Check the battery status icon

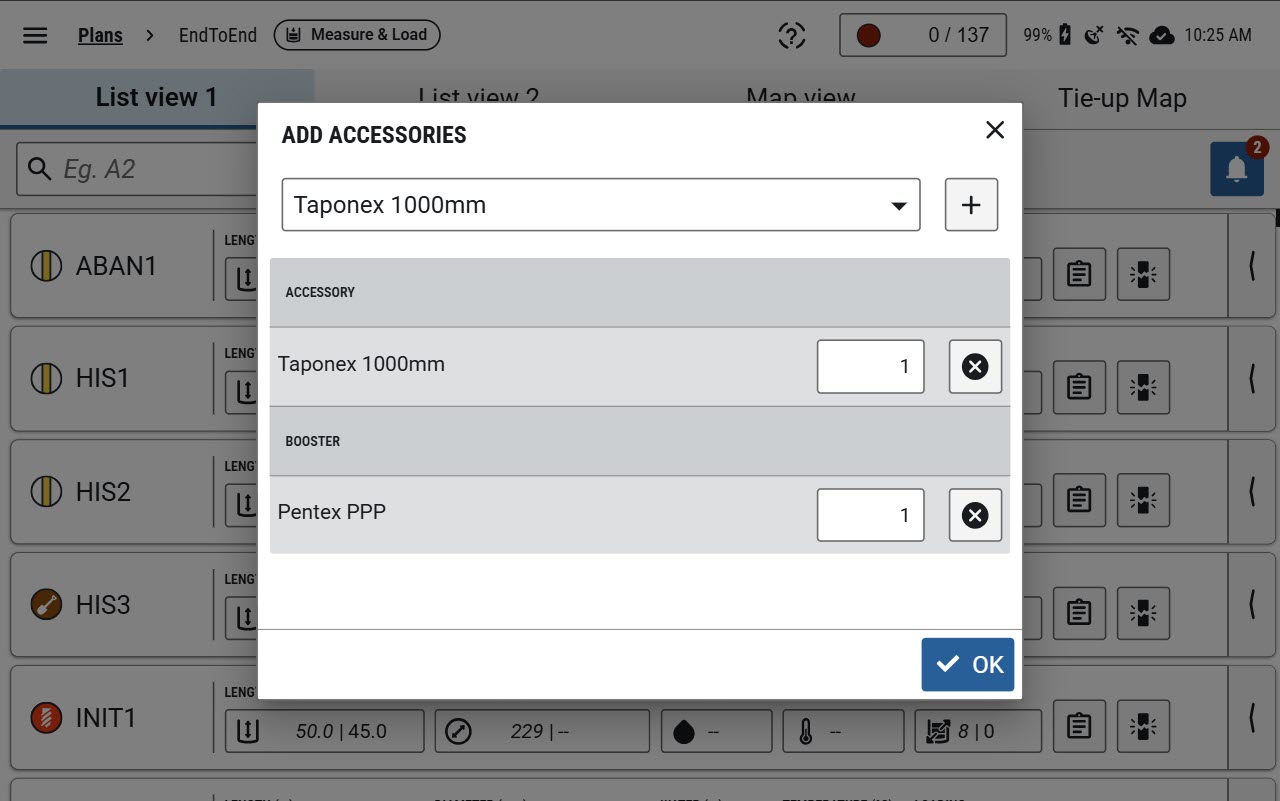pyautogui.click(x=1066, y=35)
